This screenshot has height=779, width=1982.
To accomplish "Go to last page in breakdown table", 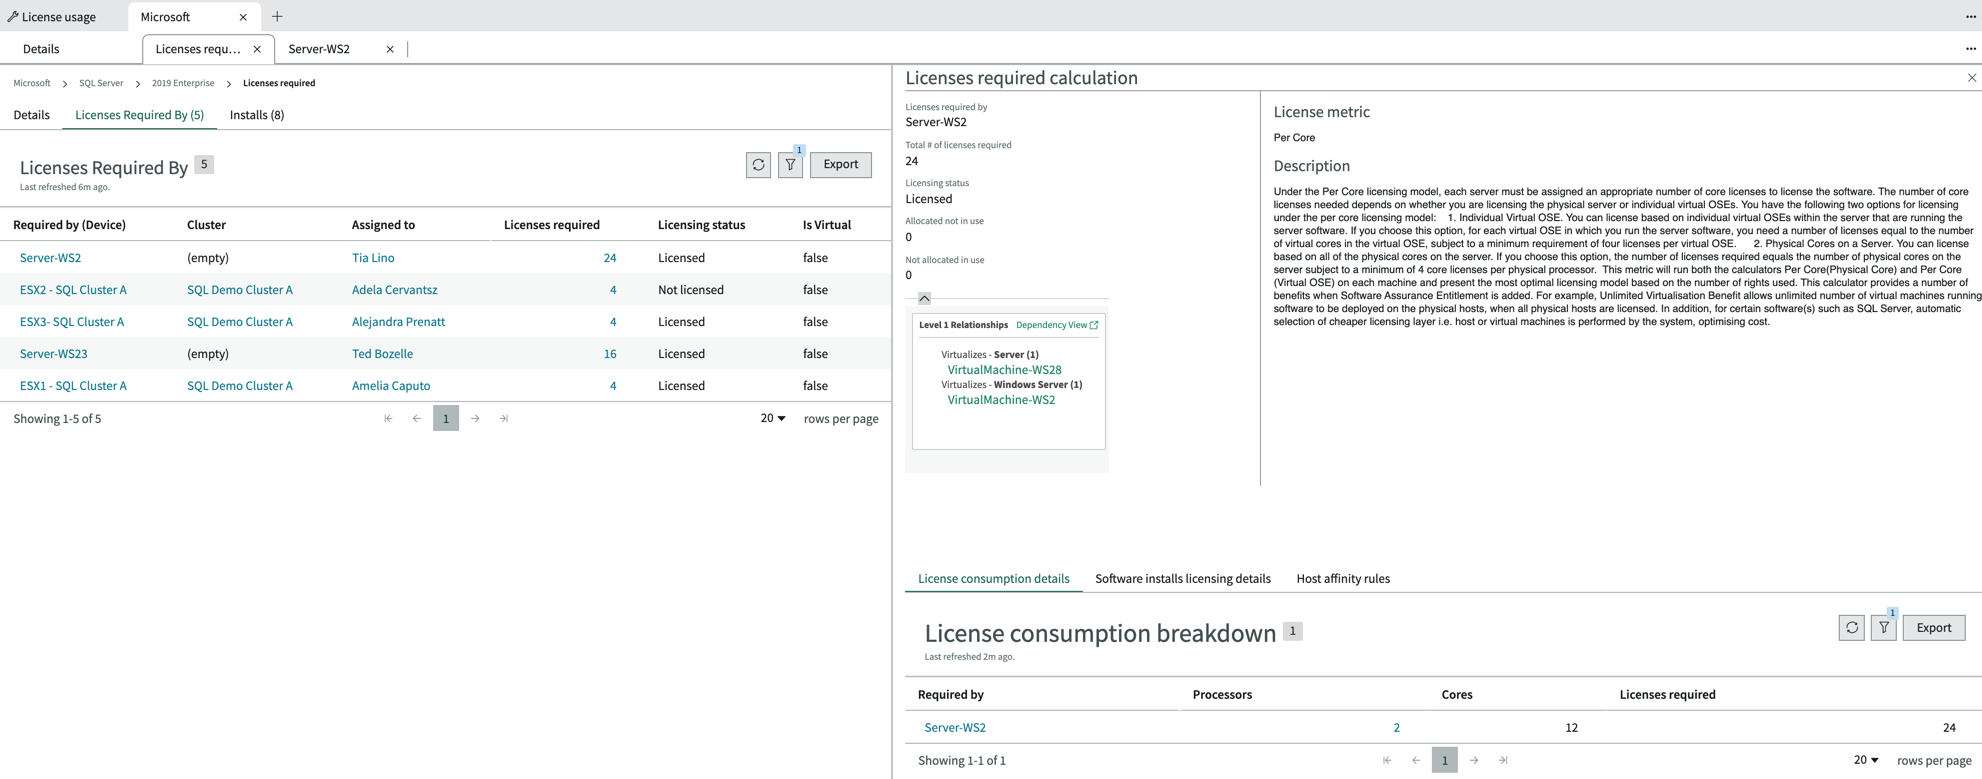I will tap(1503, 761).
